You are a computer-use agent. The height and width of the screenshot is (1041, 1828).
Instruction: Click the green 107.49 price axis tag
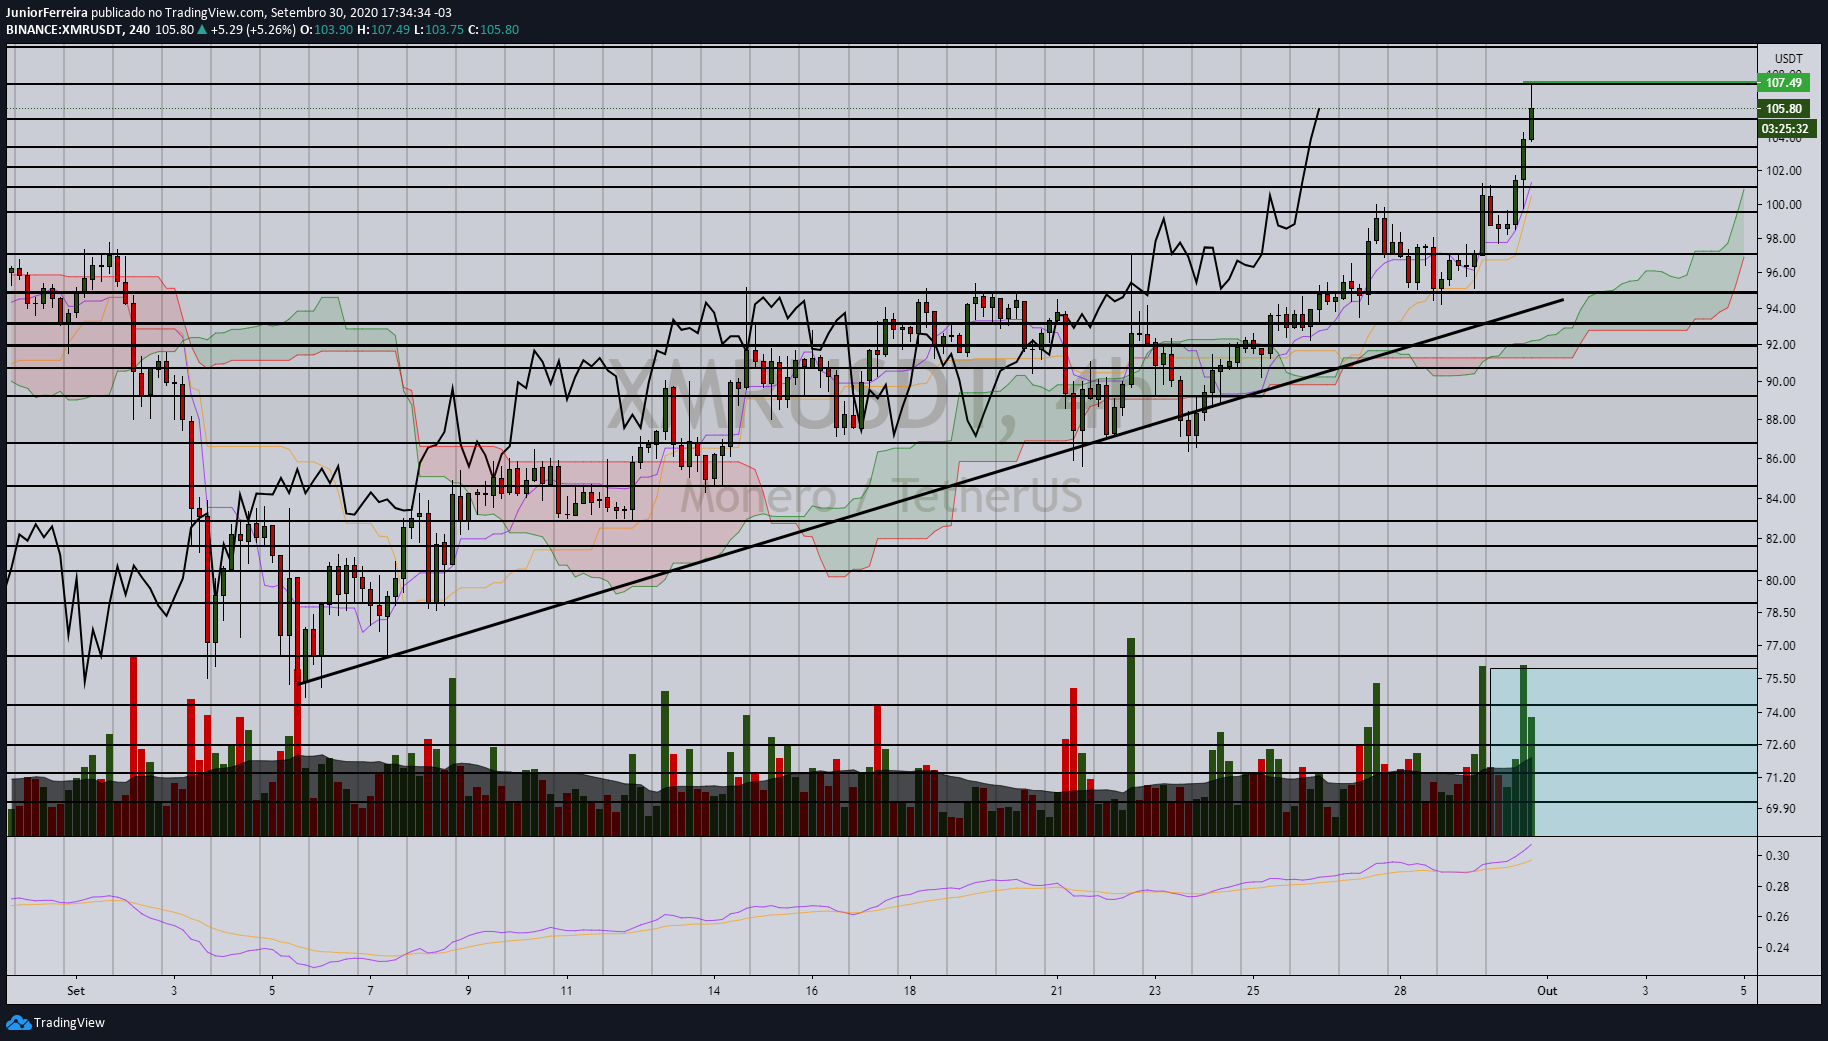pos(1784,83)
